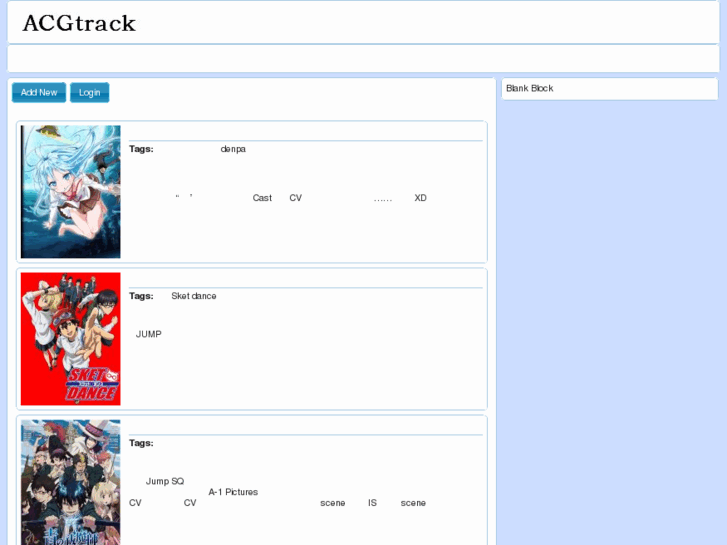Open the Sket Dance red cover thumbnail

tap(70, 339)
